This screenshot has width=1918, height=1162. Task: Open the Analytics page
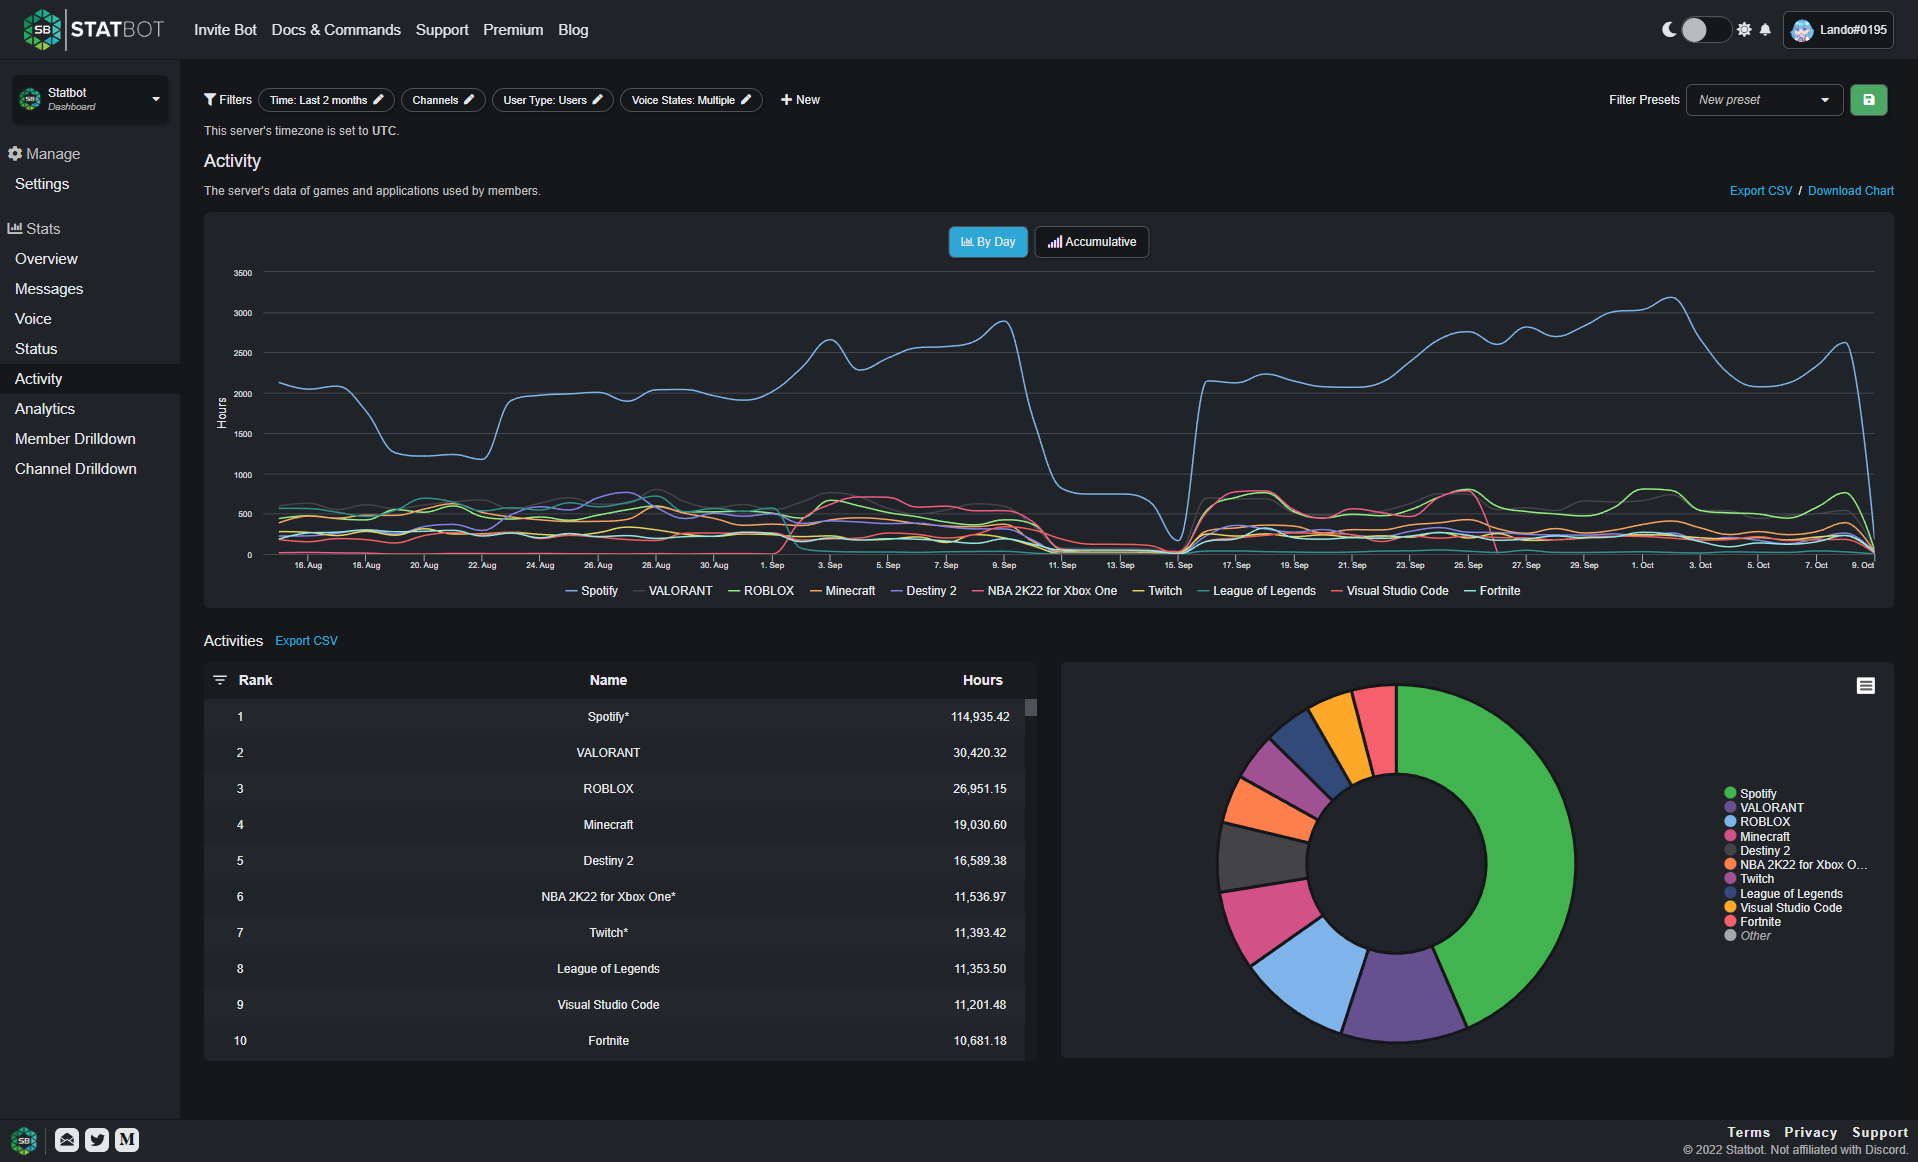[x=45, y=409]
